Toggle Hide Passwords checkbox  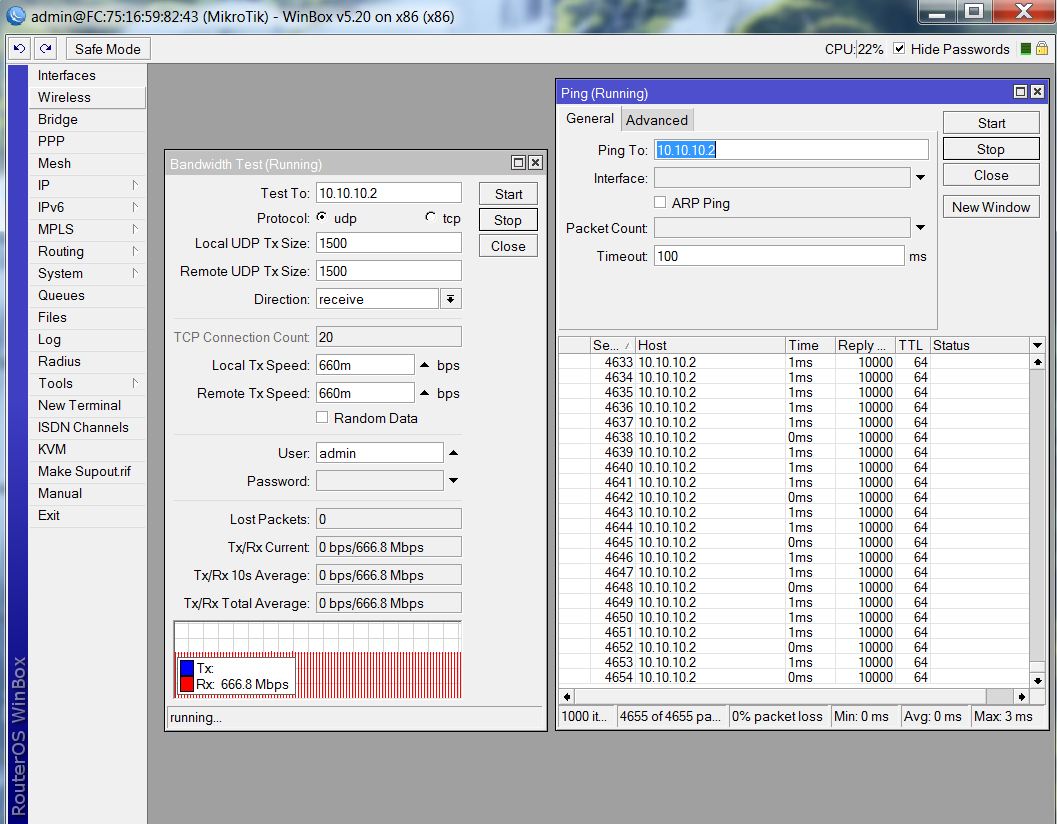point(899,49)
